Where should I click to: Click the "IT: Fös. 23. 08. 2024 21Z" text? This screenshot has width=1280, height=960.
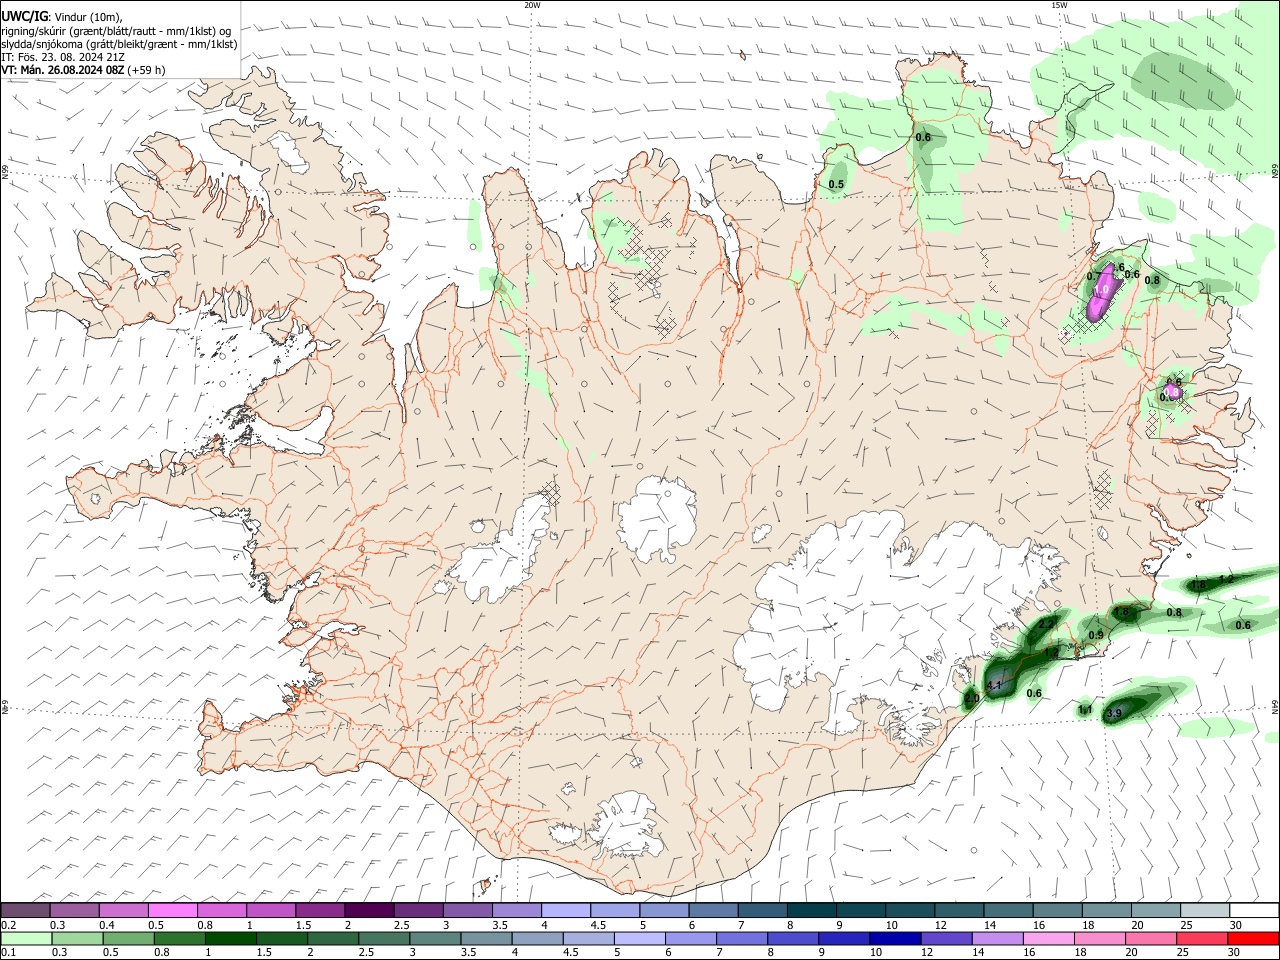click(x=63, y=57)
